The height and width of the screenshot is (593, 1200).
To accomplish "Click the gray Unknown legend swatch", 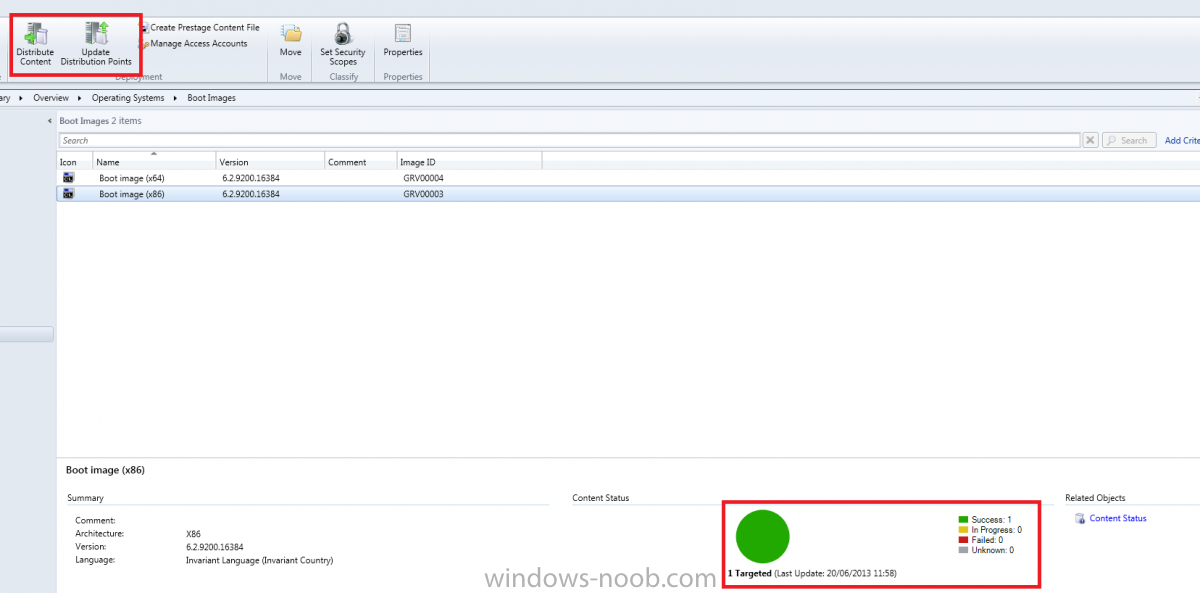I will 963,550.
